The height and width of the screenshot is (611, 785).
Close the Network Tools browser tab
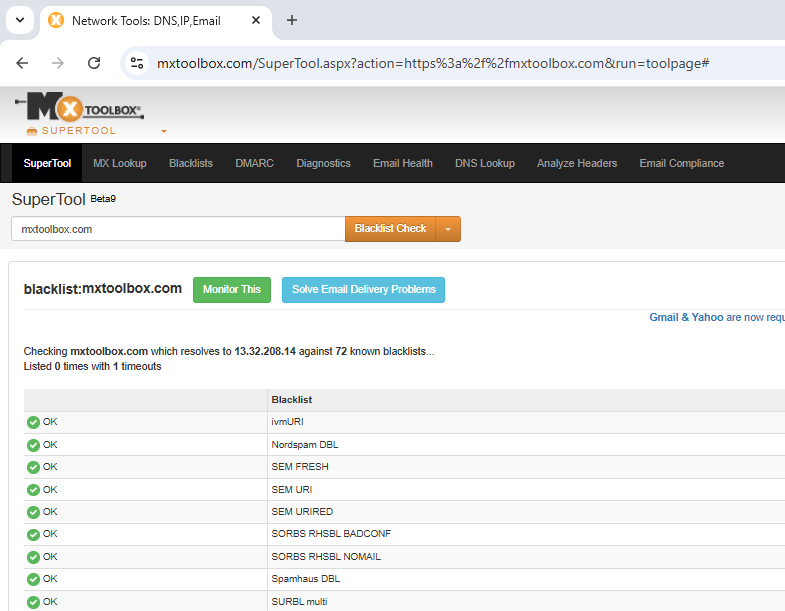pos(256,20)
